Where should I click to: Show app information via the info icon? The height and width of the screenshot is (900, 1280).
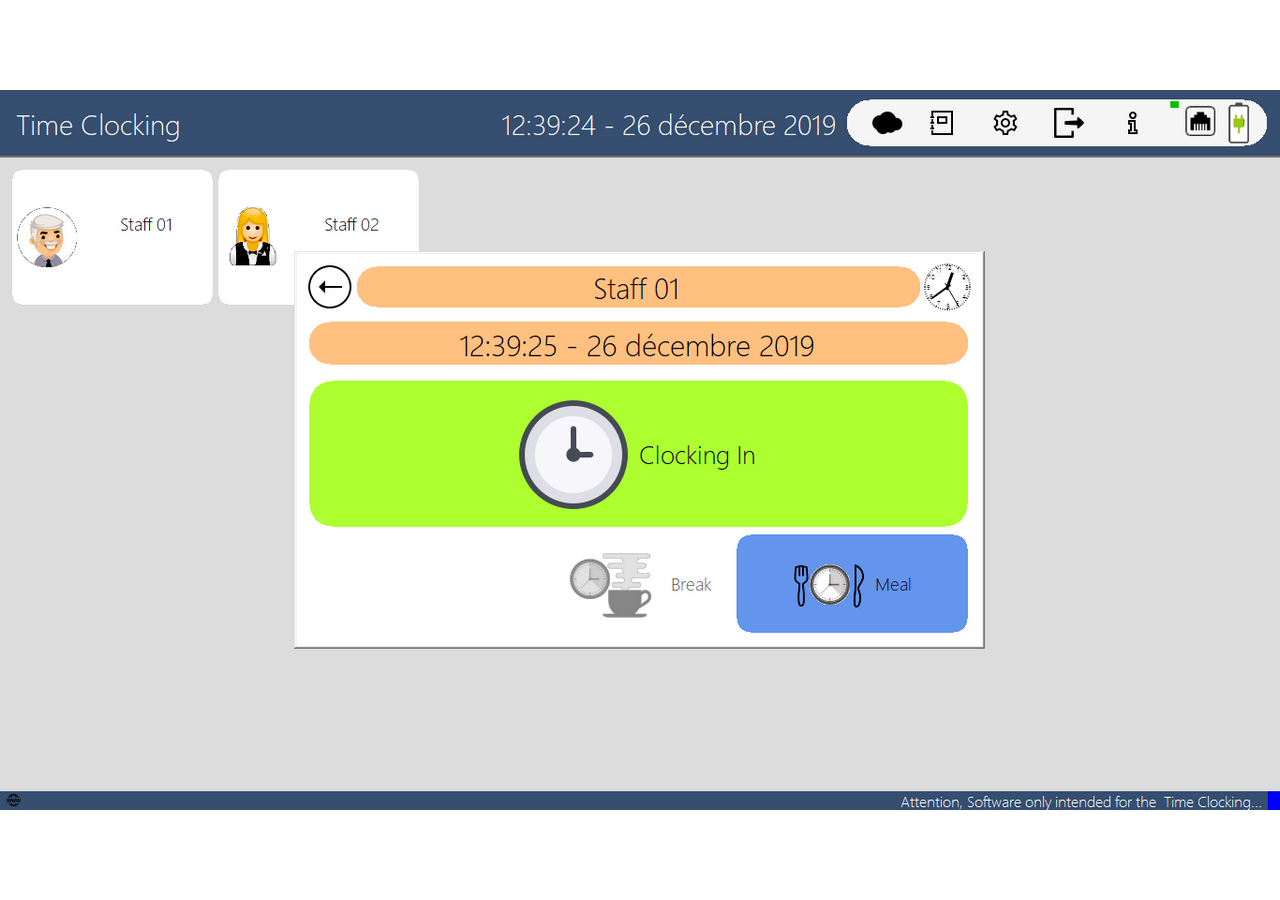(x=1132, y=122)
